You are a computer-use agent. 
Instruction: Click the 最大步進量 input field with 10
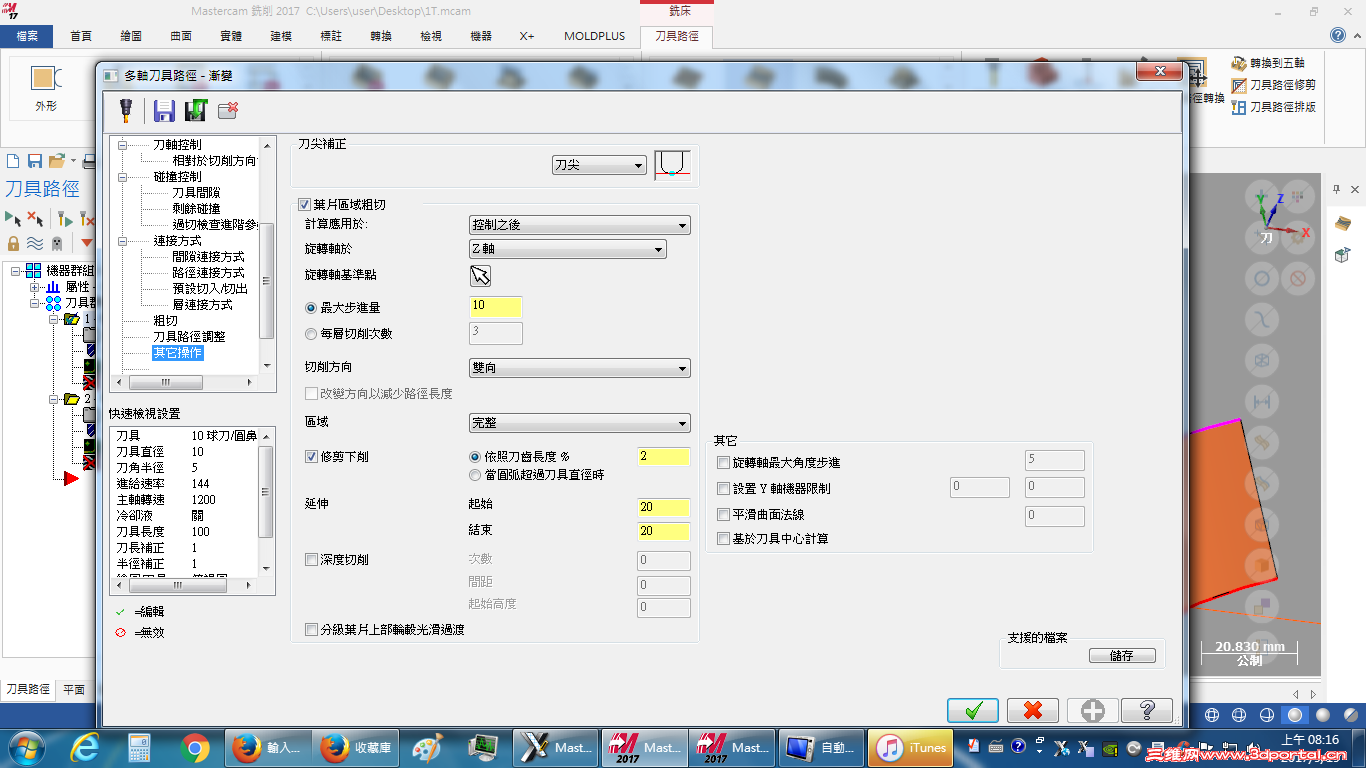tap(496, 307)
